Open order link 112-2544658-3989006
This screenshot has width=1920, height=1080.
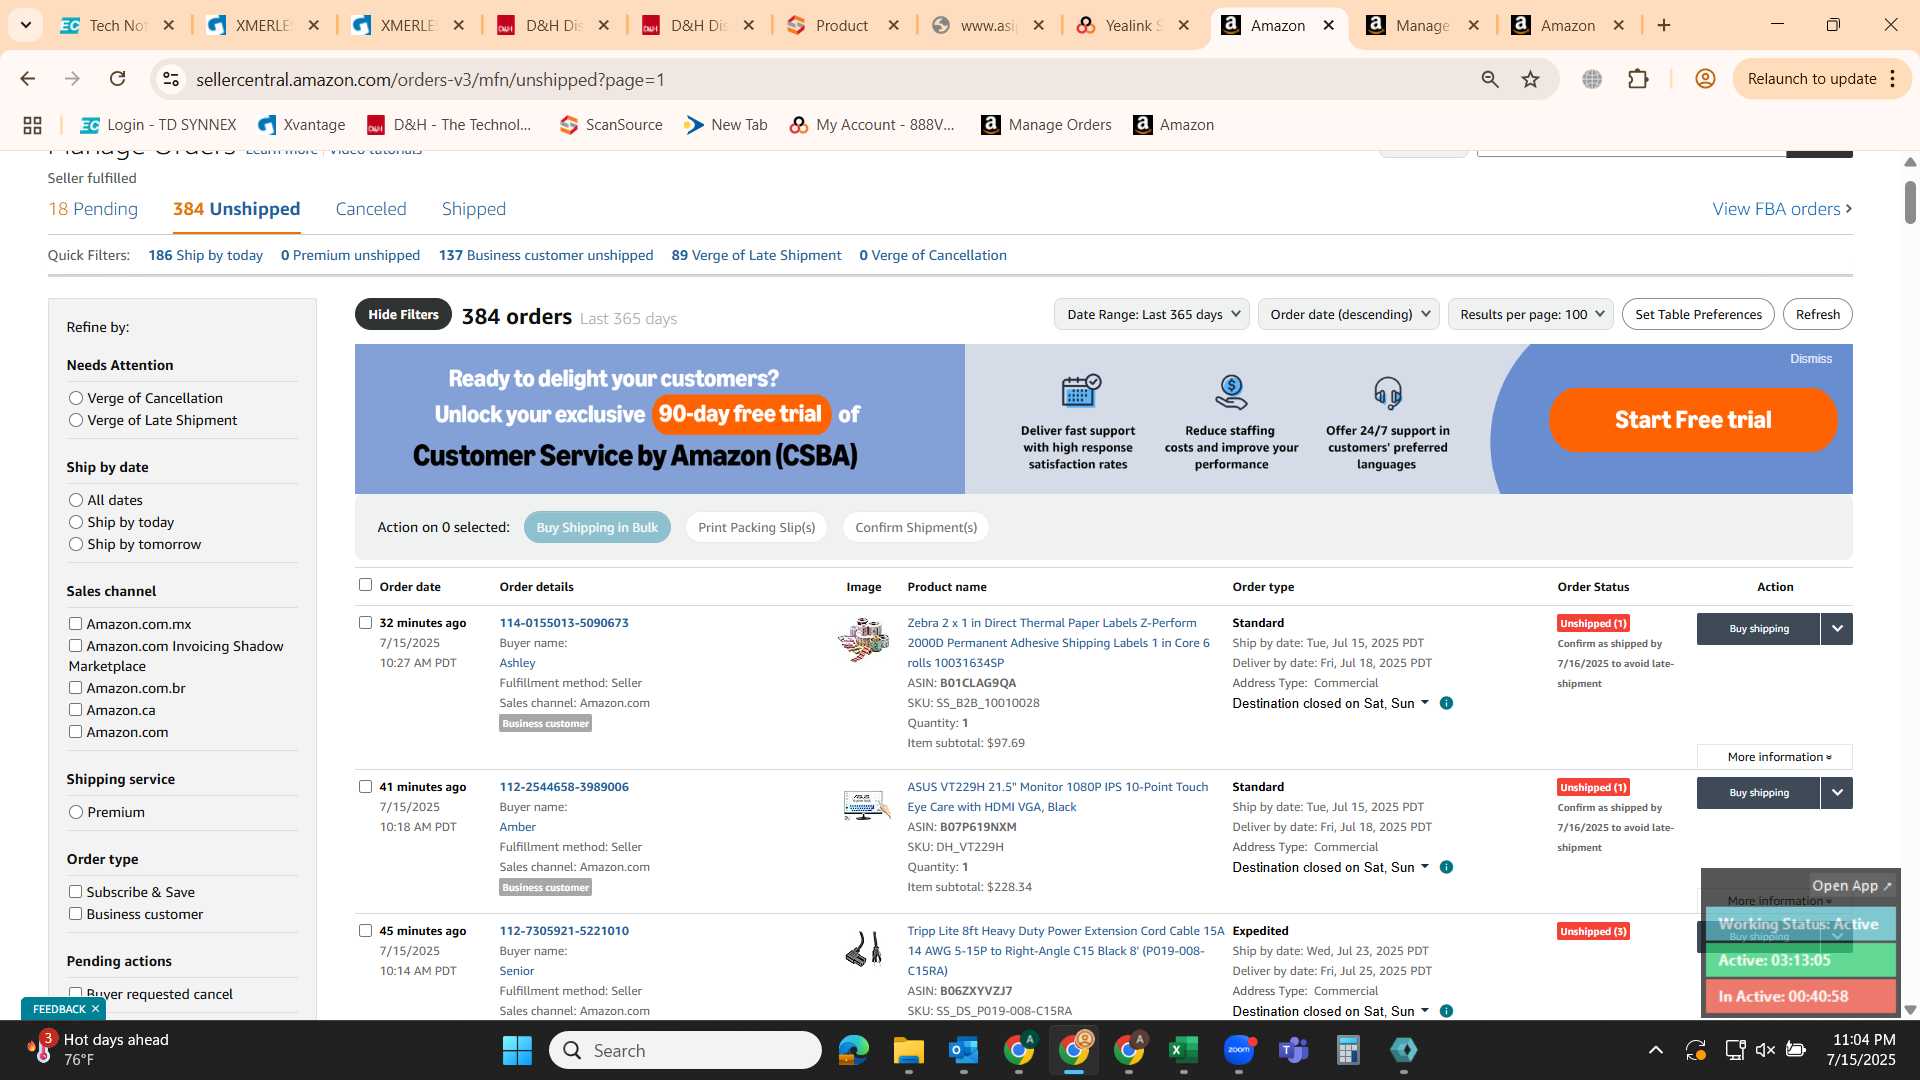564,787
